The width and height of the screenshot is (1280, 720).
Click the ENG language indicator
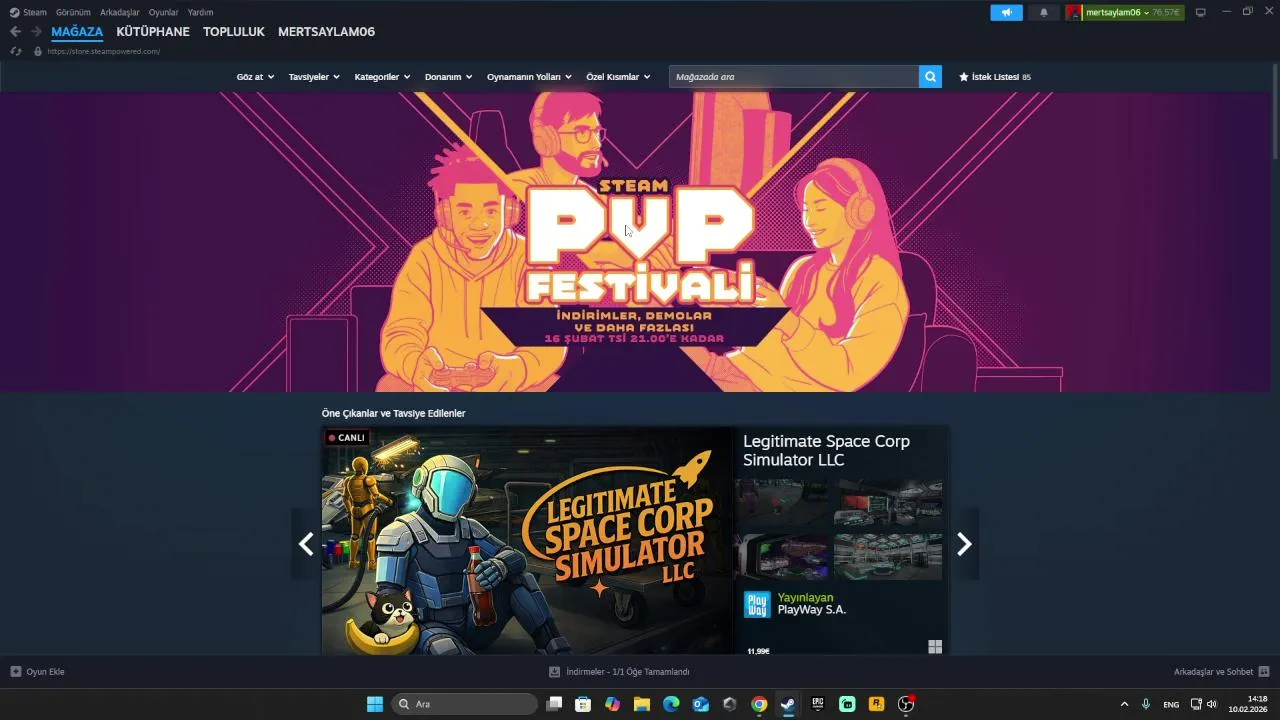tap(1171, 704)
